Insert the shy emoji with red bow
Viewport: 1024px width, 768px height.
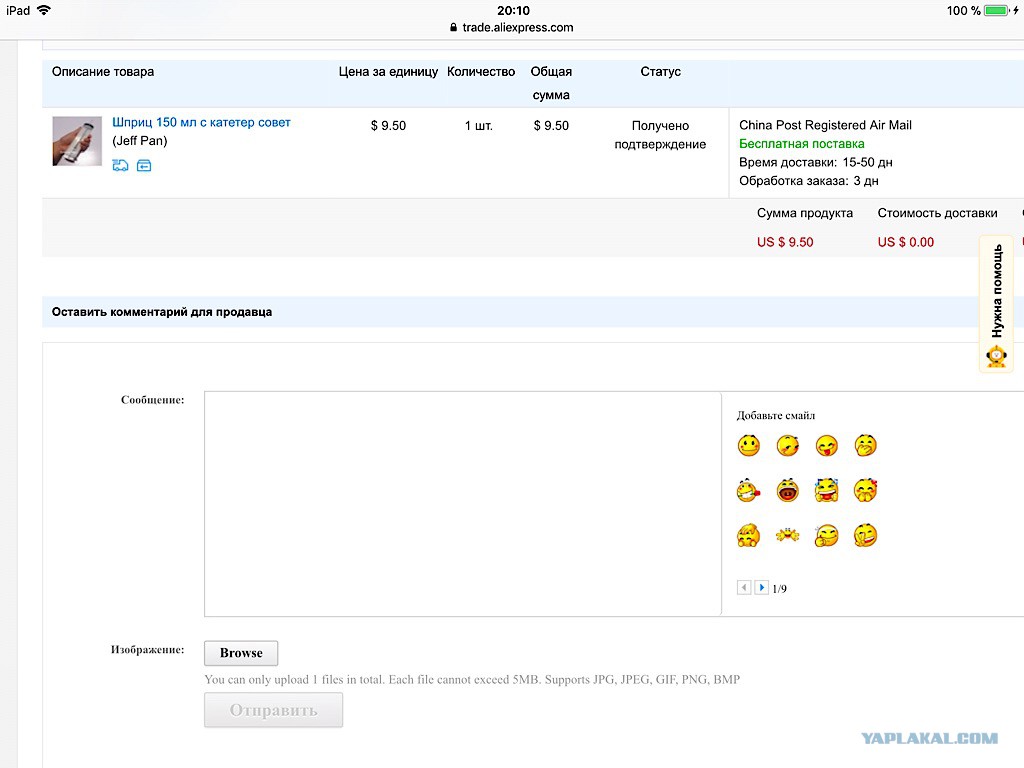865,490
